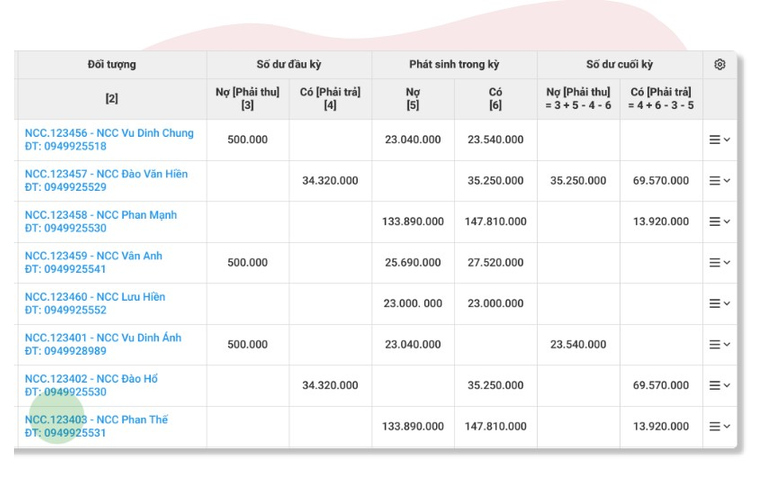The height and width of the screenshot is (478, 765).
Task: Open row menu for NCC Lưu Hiền
Action: (x=720, y=303)
